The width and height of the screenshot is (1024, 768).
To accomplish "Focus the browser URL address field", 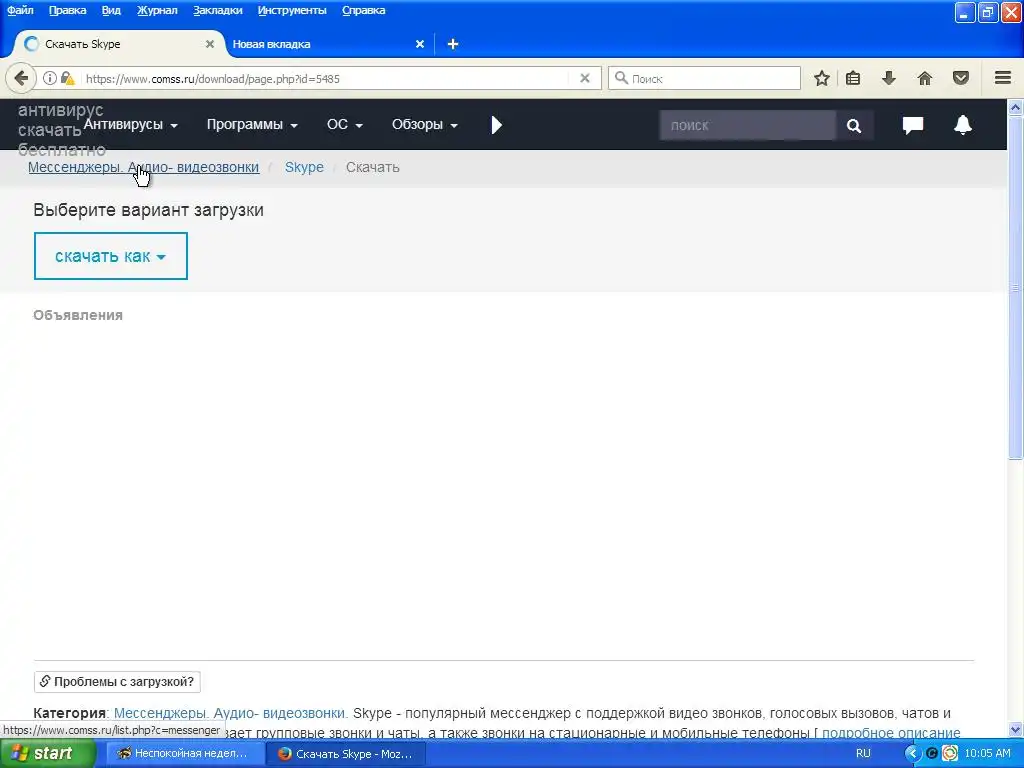I will (327, 78).
